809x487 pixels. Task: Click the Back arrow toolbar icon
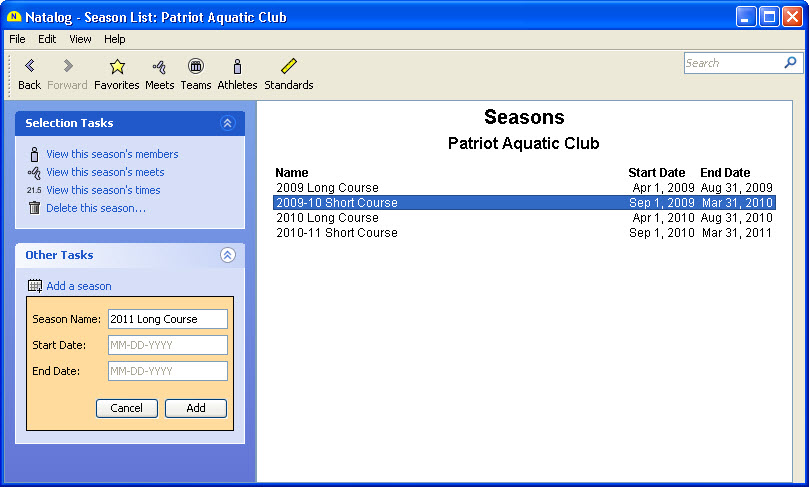pos(29,67)
